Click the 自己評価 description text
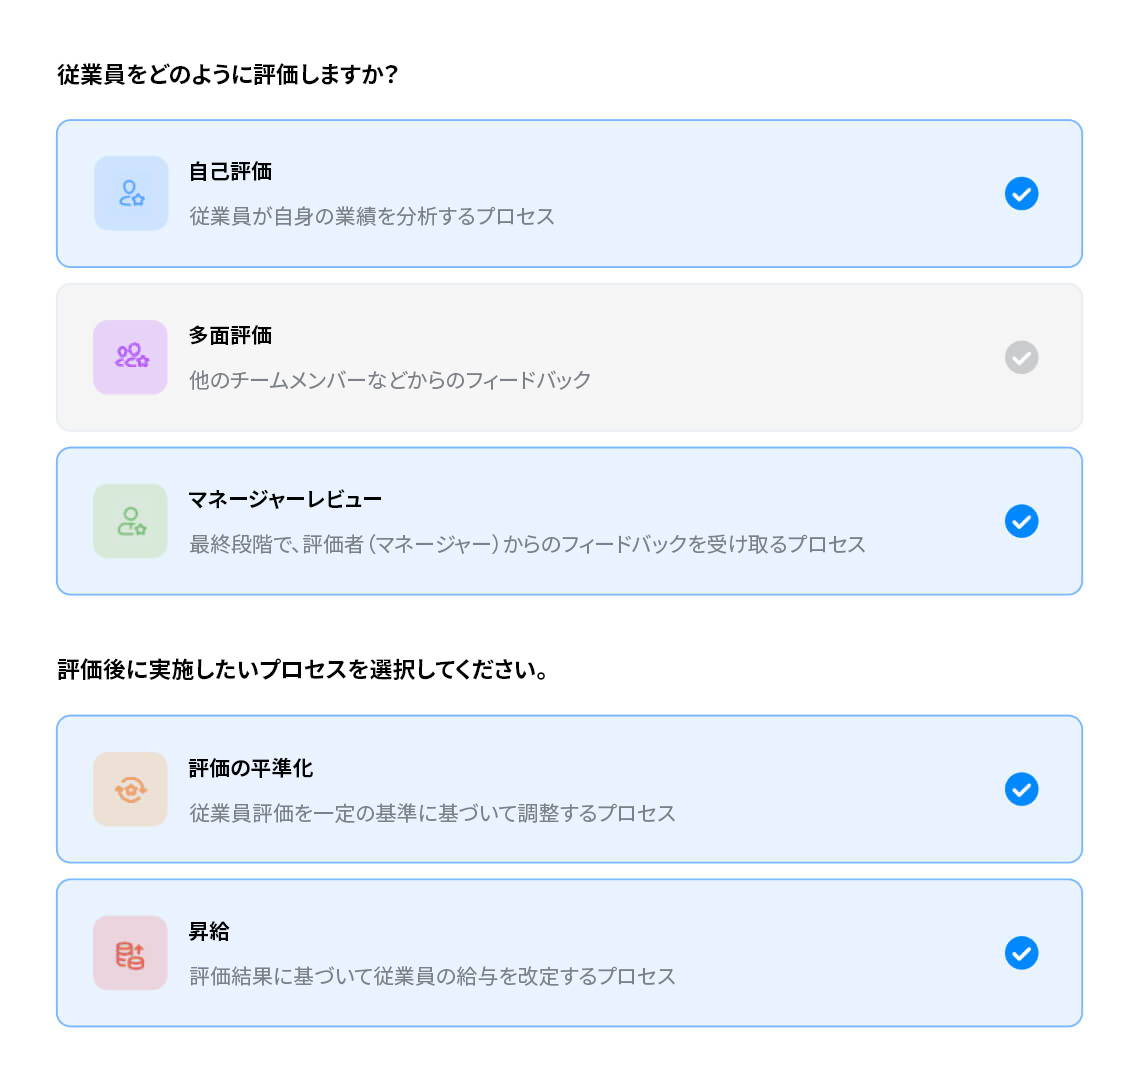 (x=370, y=216)
